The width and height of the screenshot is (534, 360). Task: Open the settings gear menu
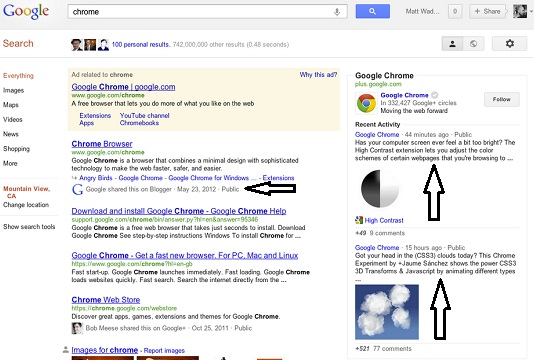tap(509, 44)
